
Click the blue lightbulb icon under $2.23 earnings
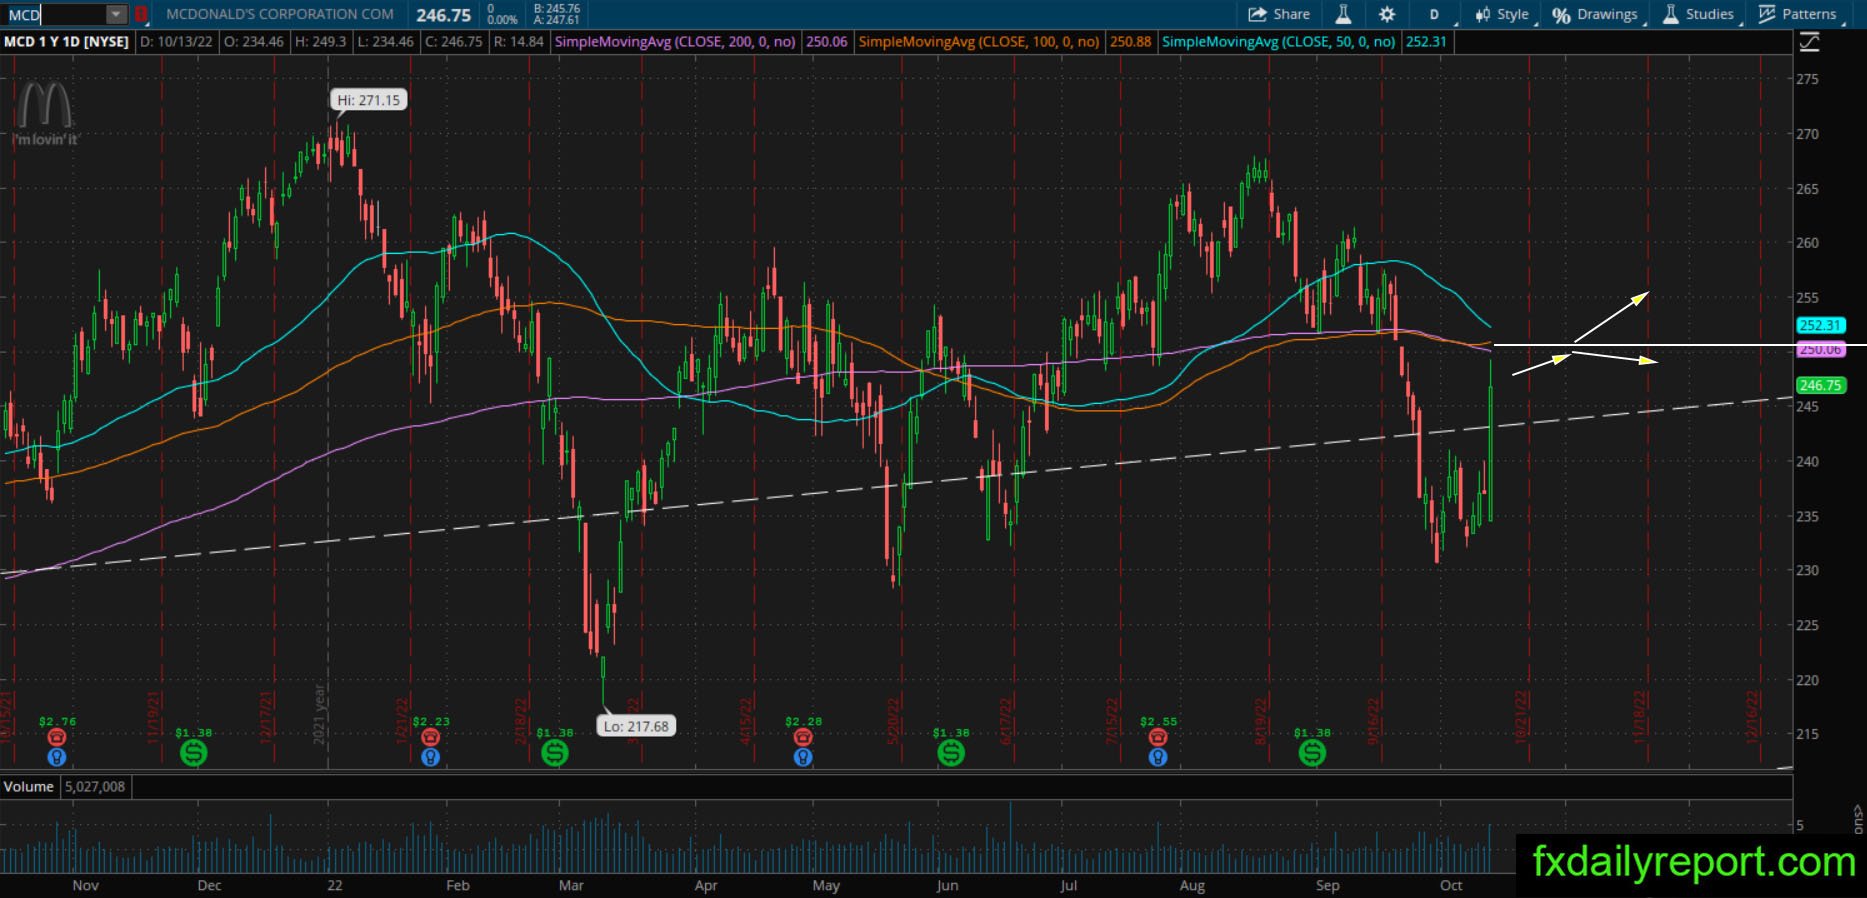pyautogui.click(x=430, y=757)
